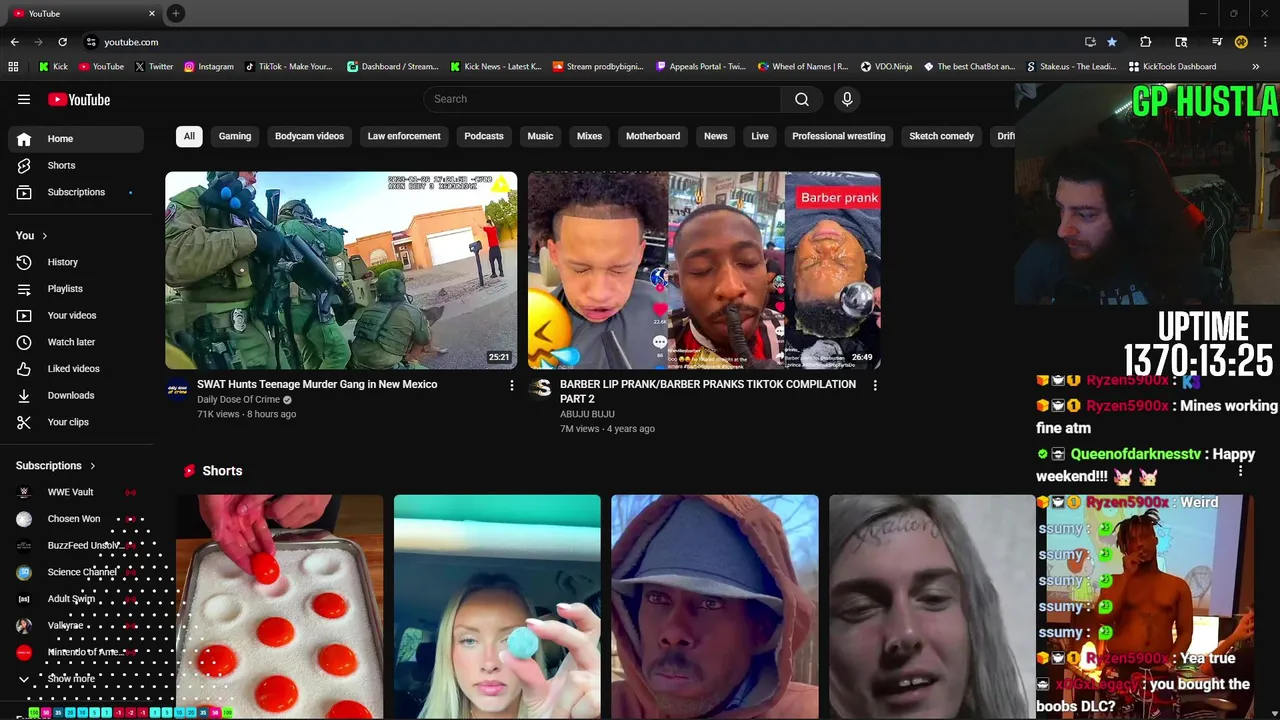
Task: Select the Podcasts filter chip
Action: [484, 136]
